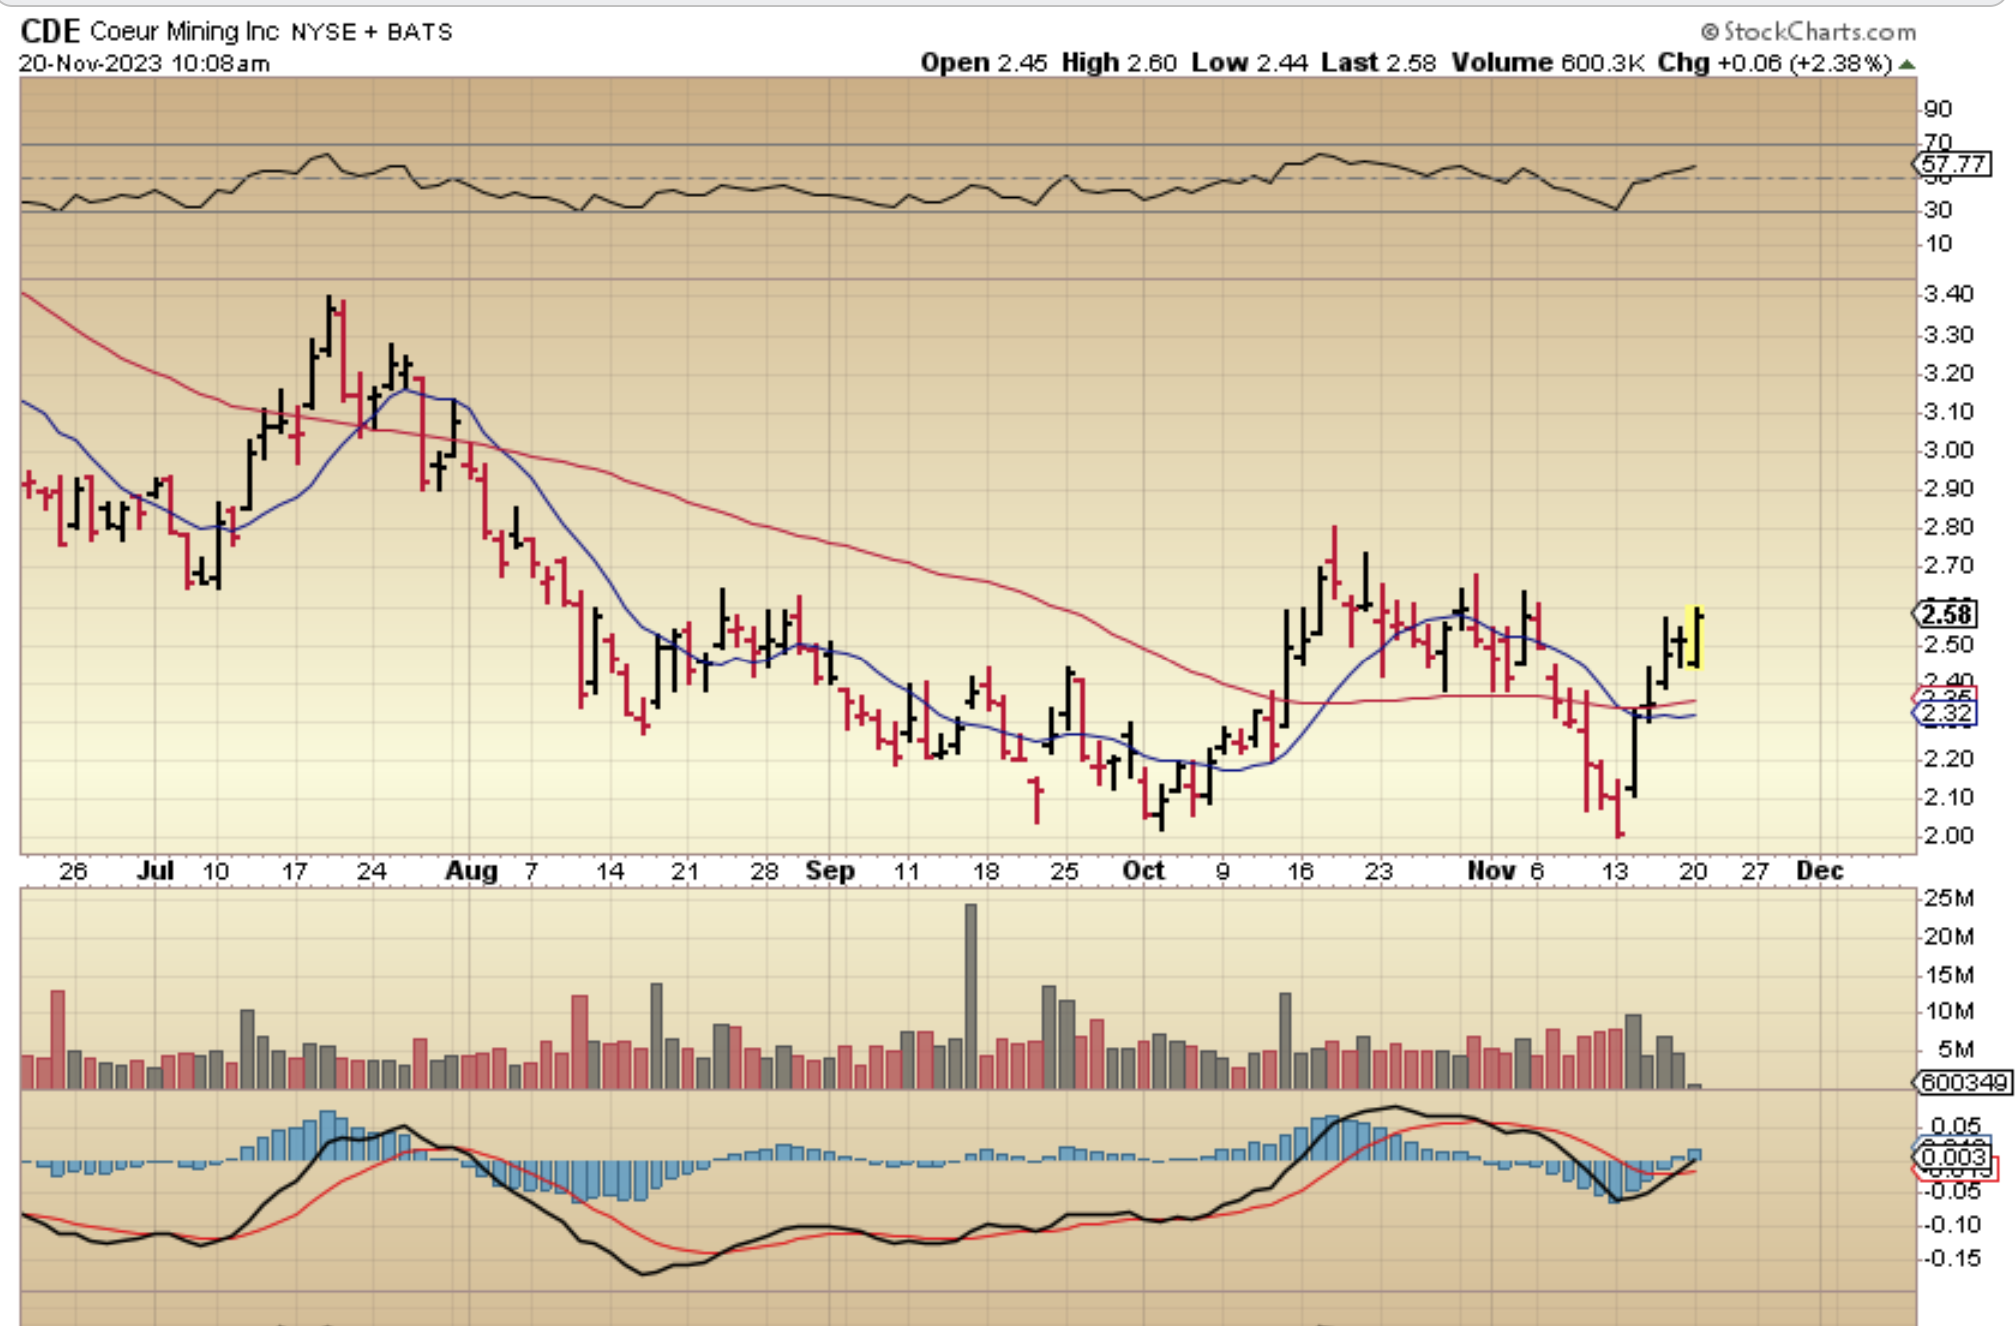2016x1326 pixels.
Task: Click the 57.77 RSI value tag
Action: (1952, 163)
